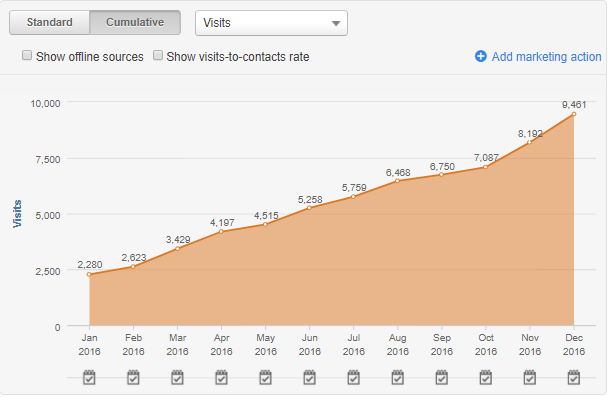
Task: Select the Feb 2016 data point 2,623
Action: (x=133, y=266)
